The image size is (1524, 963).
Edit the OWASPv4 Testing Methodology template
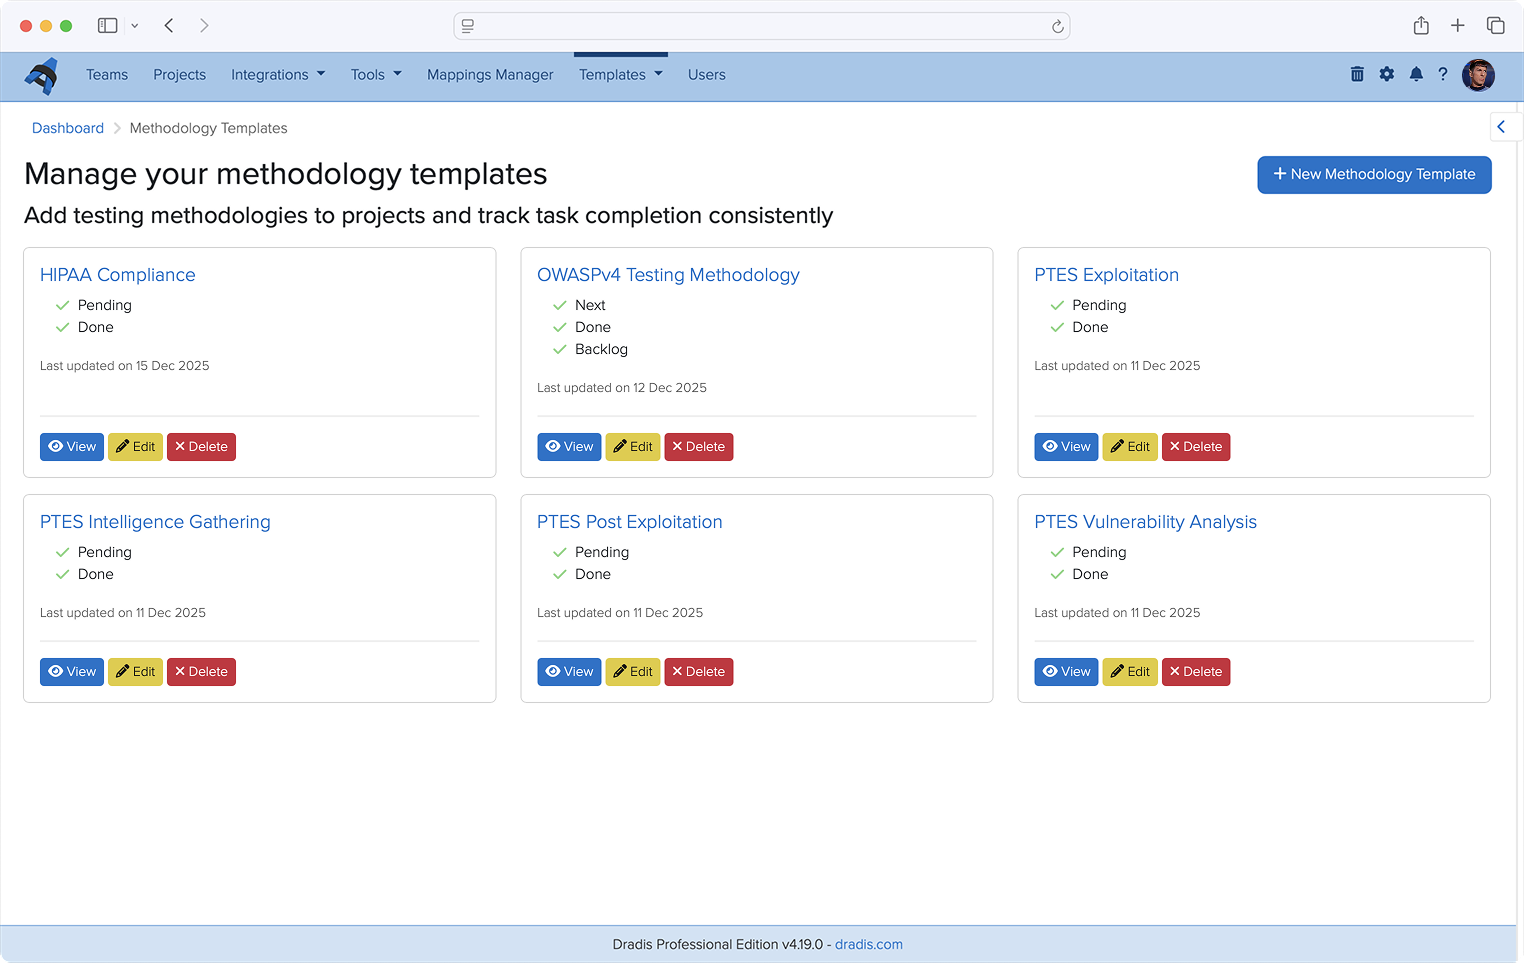click(633, 447)
